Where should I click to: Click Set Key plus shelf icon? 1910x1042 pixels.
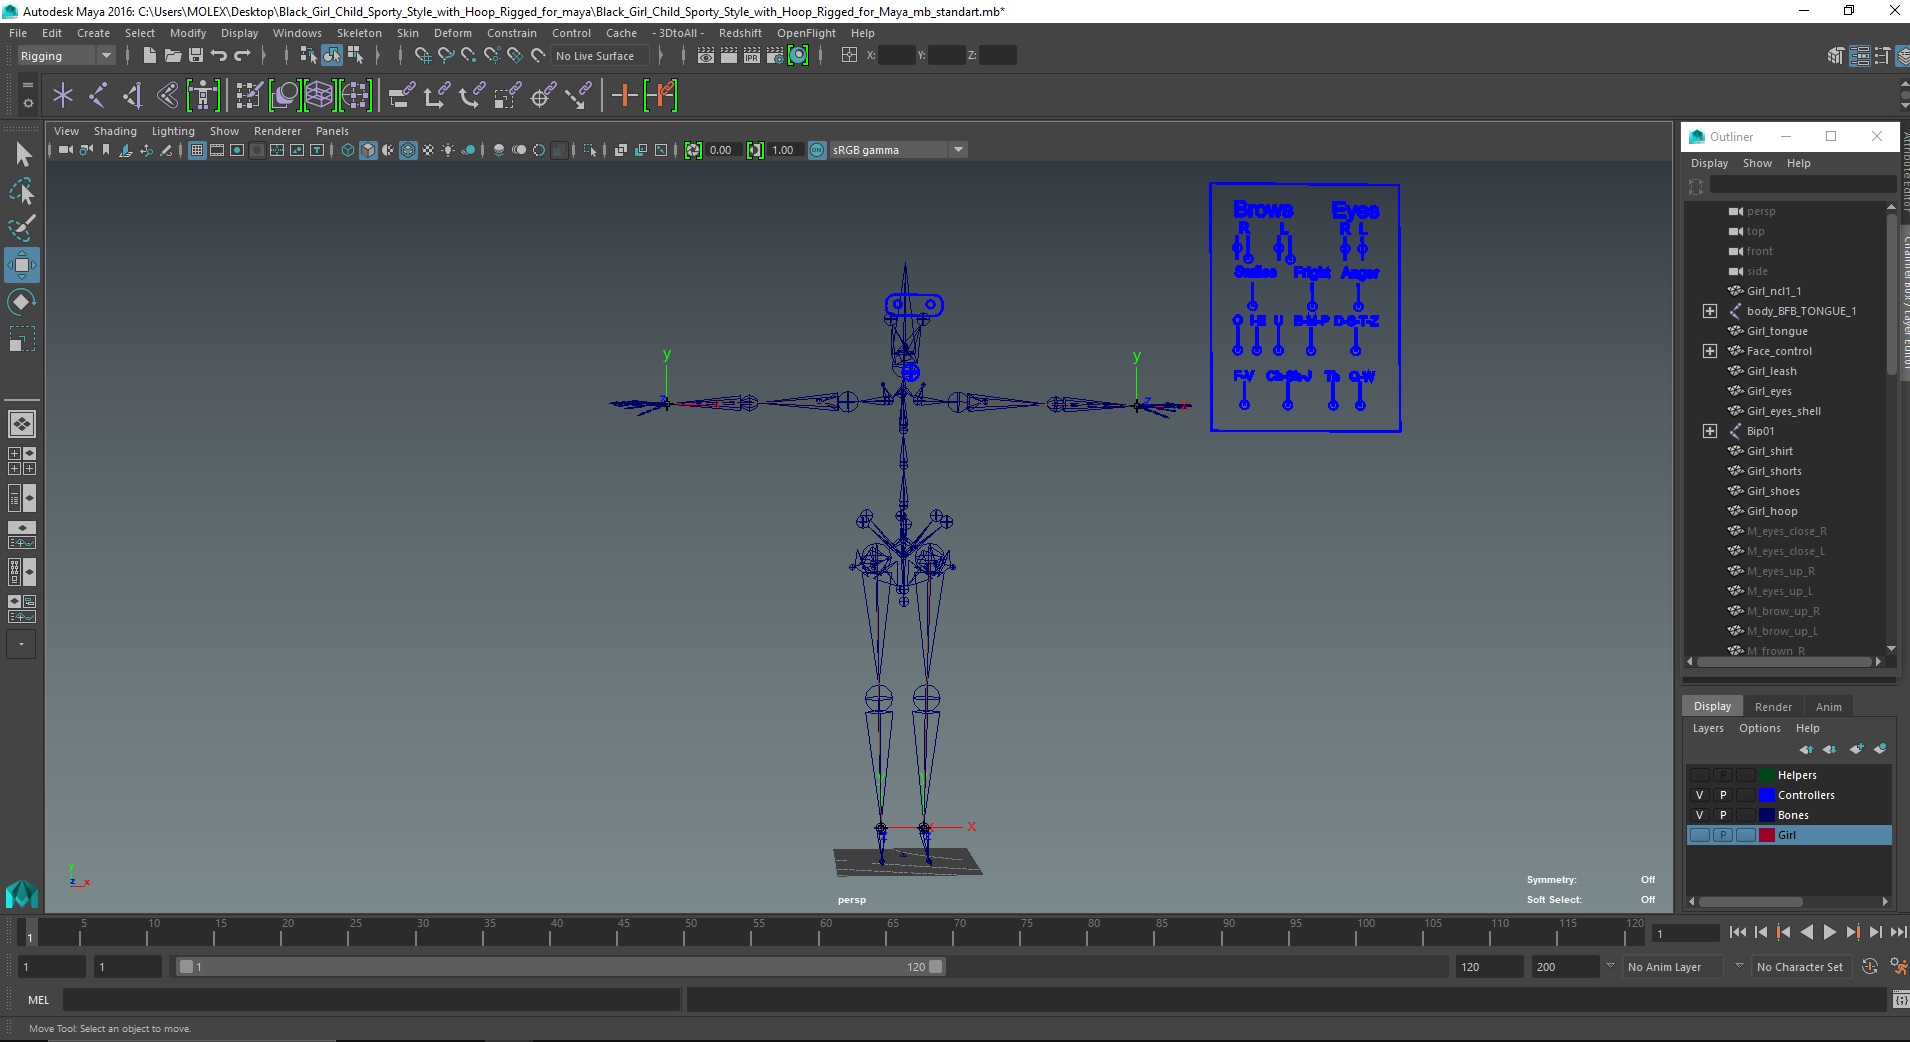(x=624, y=95)
